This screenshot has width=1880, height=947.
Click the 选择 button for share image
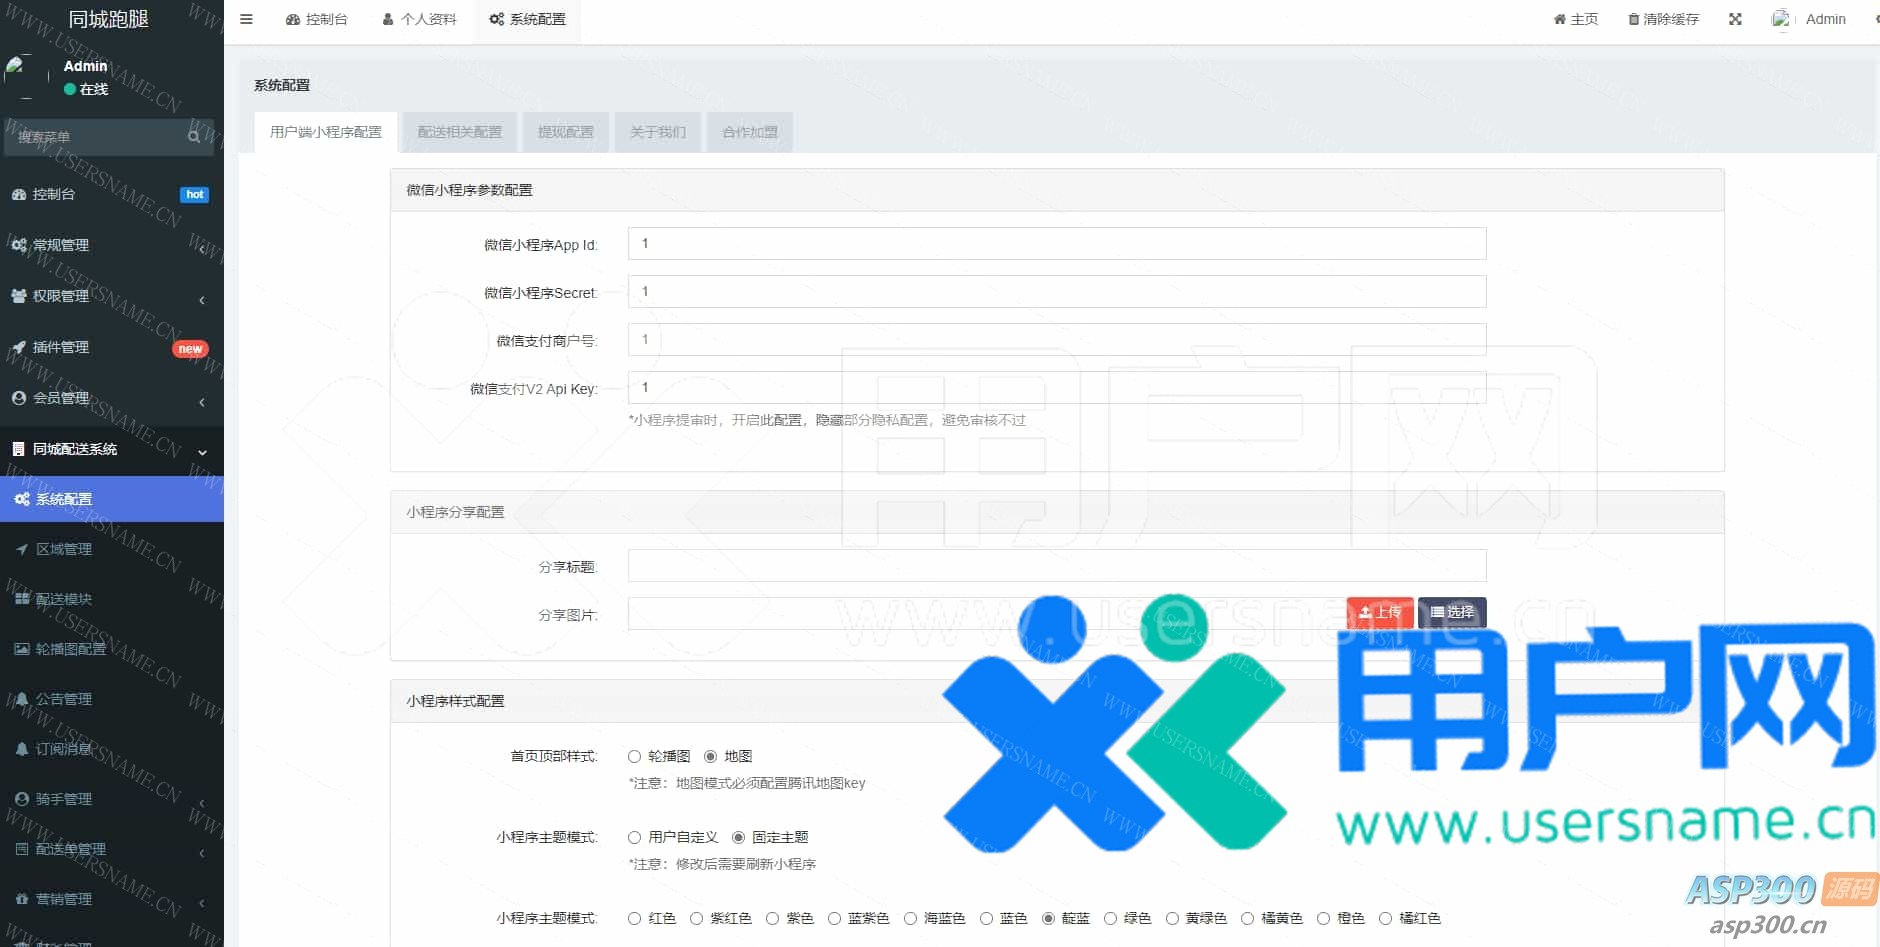tap(1452, 612)
